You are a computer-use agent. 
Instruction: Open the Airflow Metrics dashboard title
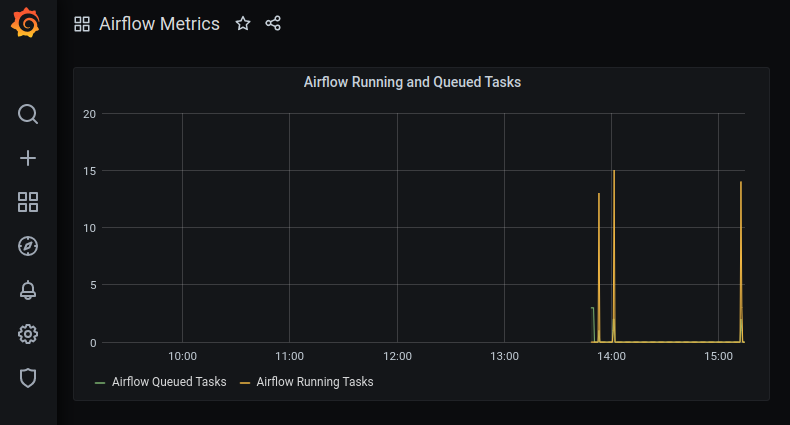(x=159, y=24)
